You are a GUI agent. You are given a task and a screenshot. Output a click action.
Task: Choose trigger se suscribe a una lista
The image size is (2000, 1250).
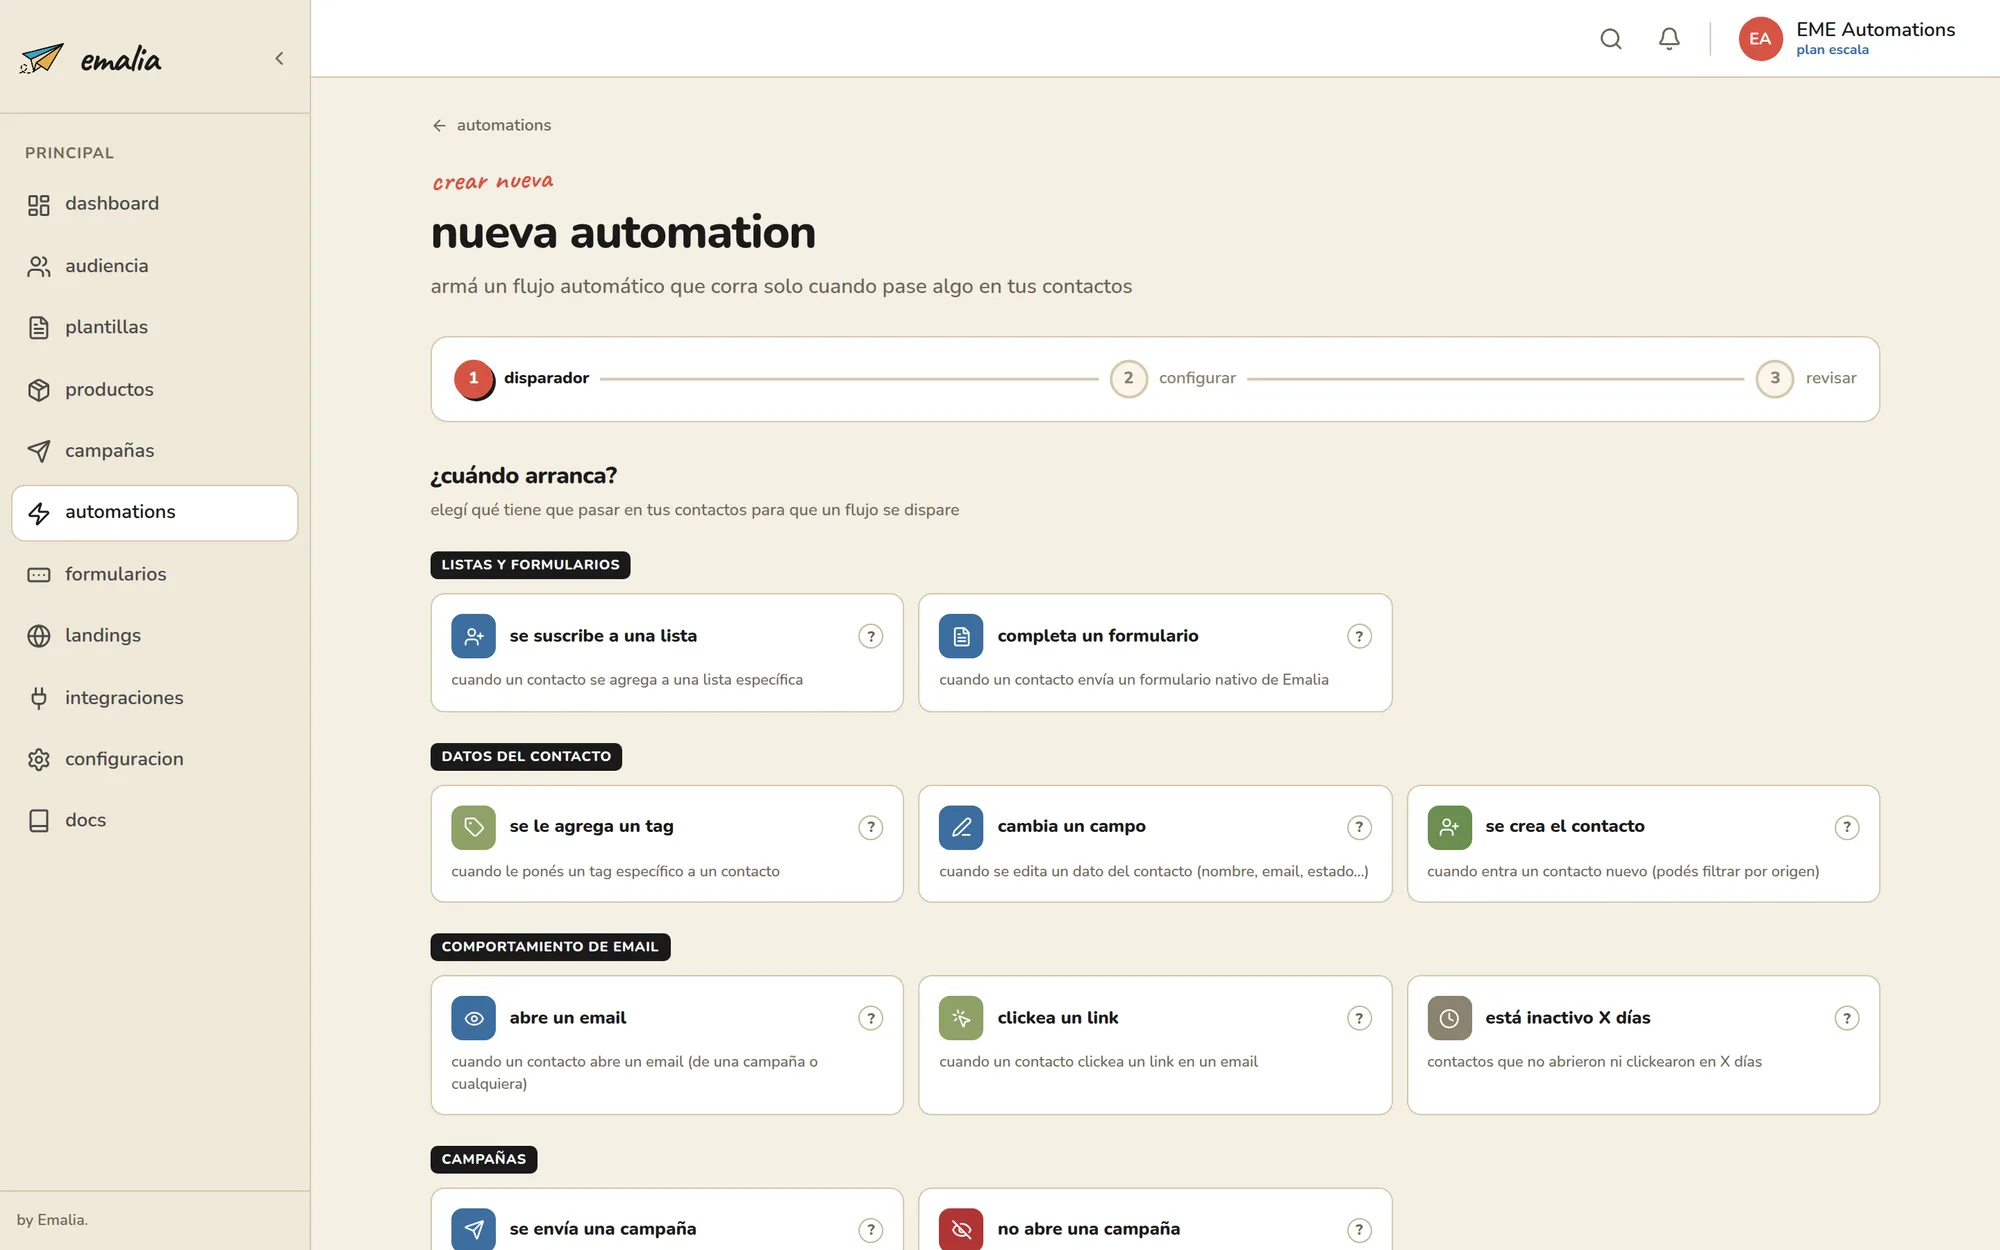click(667, 653)
